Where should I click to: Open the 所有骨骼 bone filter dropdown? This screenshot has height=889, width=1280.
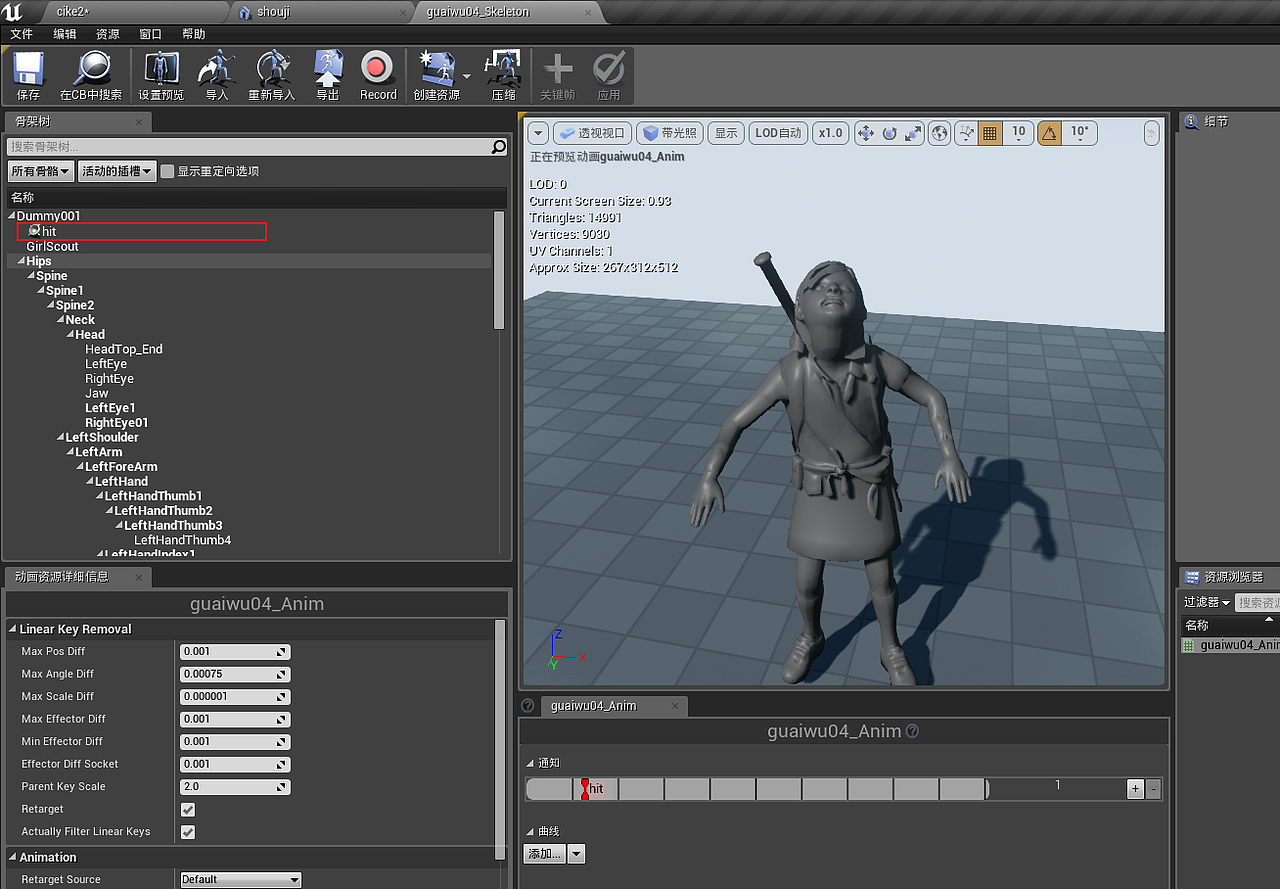point(41,171)
